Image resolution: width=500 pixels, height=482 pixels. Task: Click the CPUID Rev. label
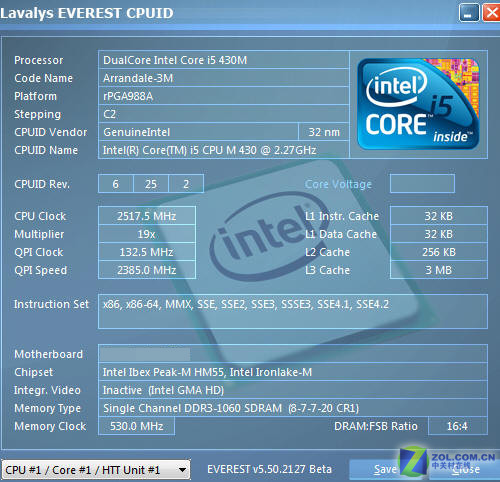pyautogui.click(x=42, y=184)
